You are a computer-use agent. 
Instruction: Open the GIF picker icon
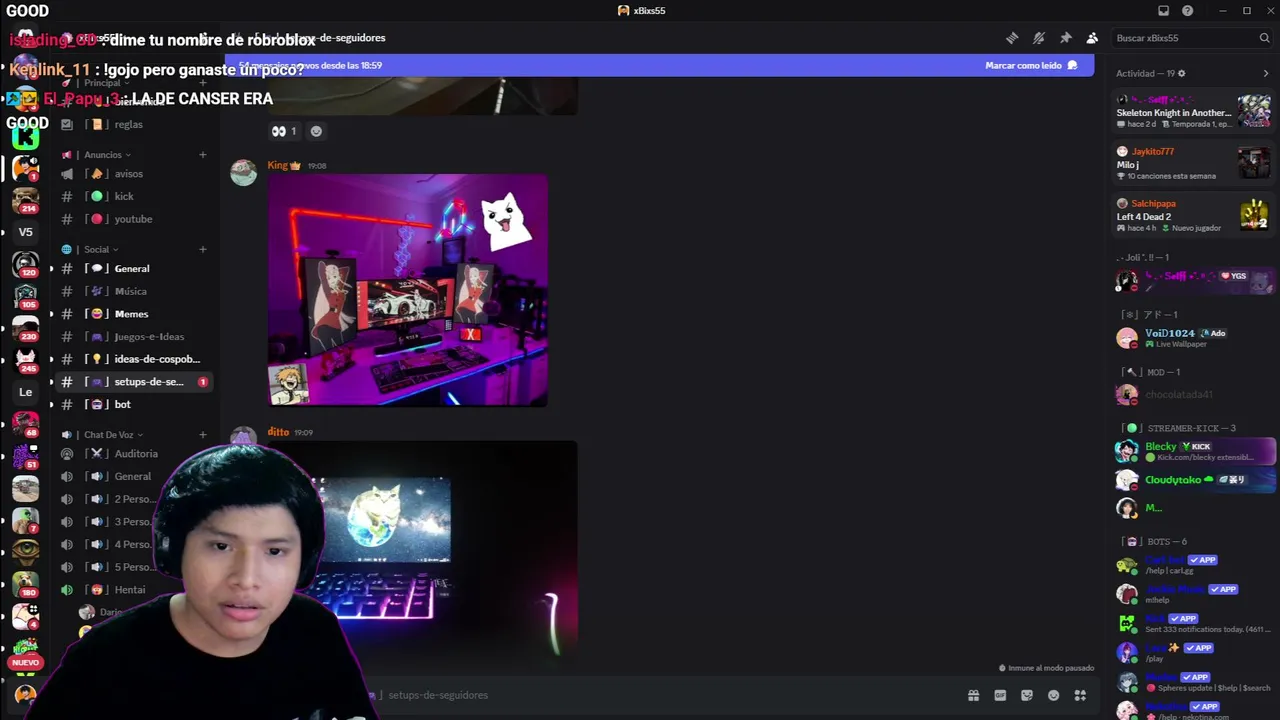click(1000, 695)
